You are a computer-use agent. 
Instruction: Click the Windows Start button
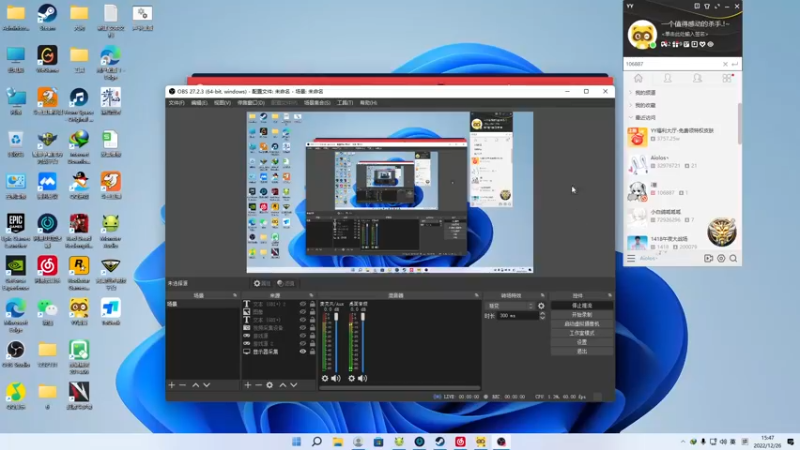click(x=296, y=442)
